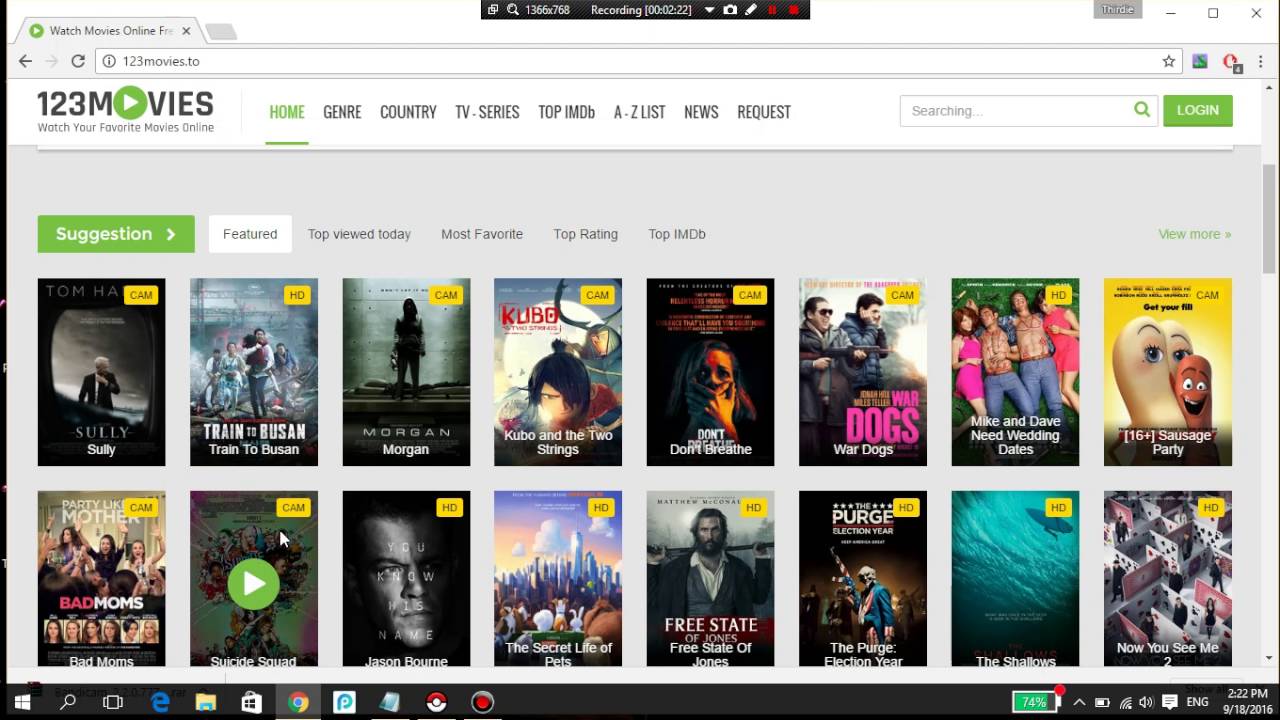Click the Suggestion button
This screenshot has width=1280, height=720.
tap(116, 234)
